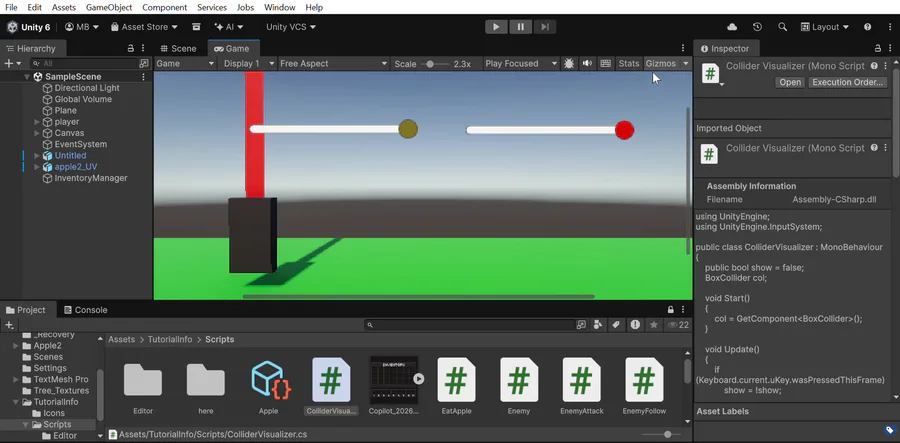Click Project panel add asset plus button
This screenshot has width=900, height=443.
point(9,325)
